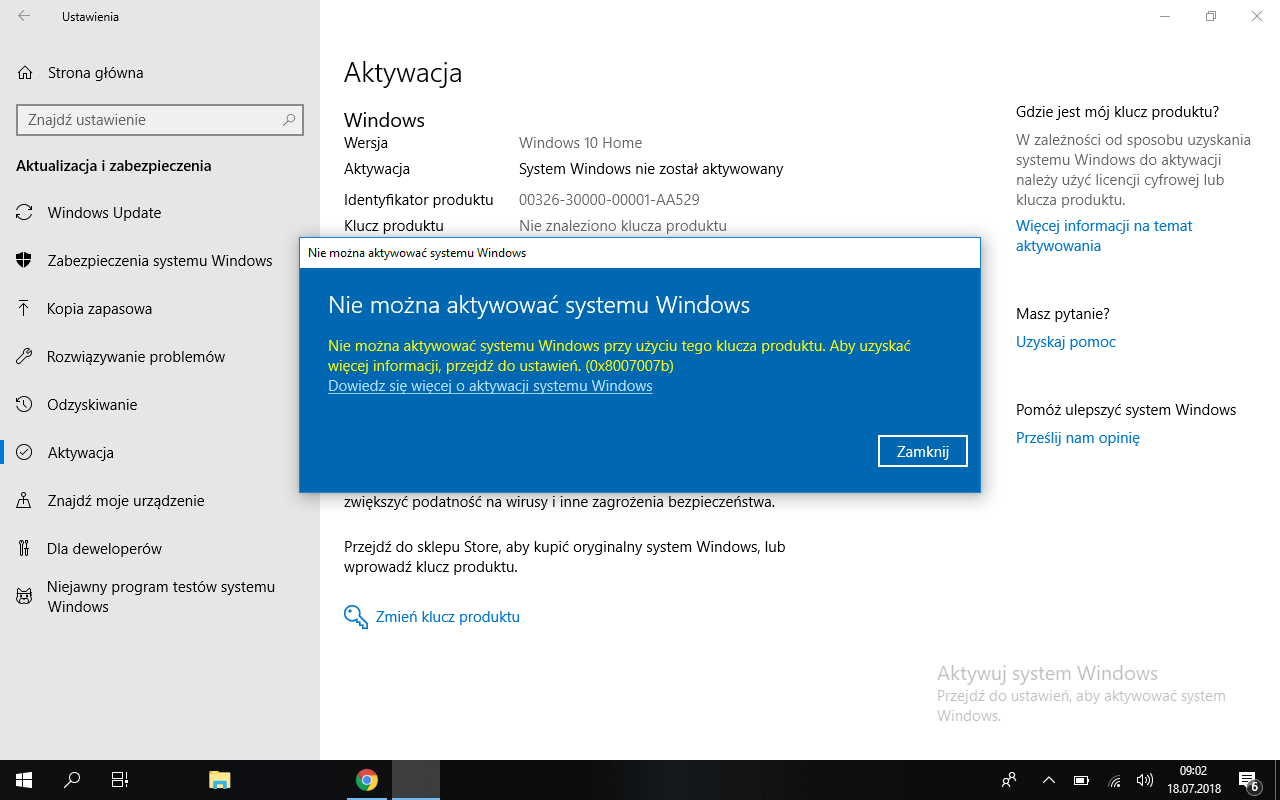Click the Rozwiązywanie problemów wrench icon

click(25, 356)
